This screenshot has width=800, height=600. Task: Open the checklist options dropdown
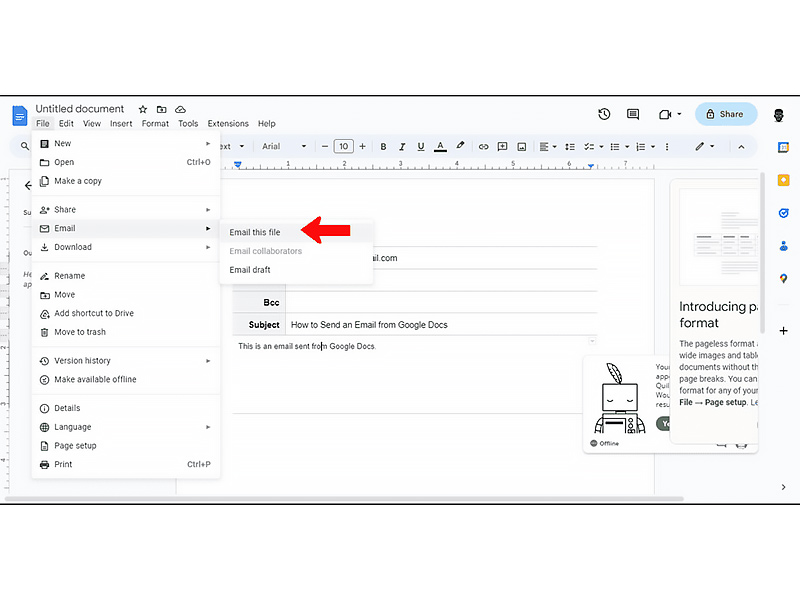(602, 147)
